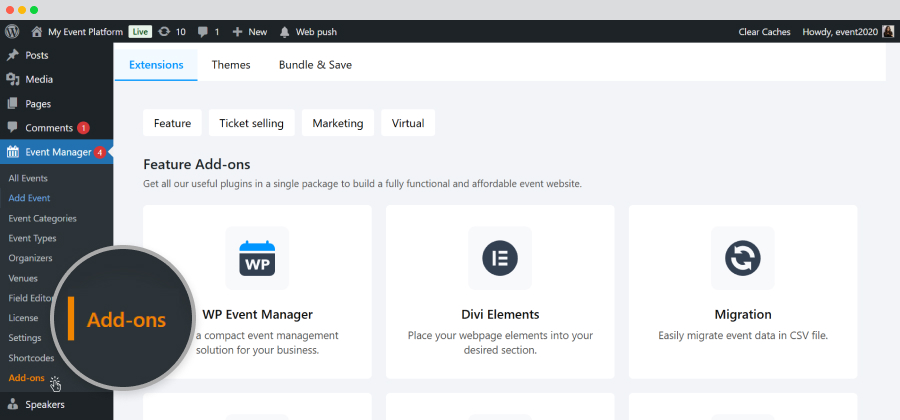Viewport: 900px width, 420px height.
Task: Open the Bundle & Save tab
Action: tap(315, 65)
